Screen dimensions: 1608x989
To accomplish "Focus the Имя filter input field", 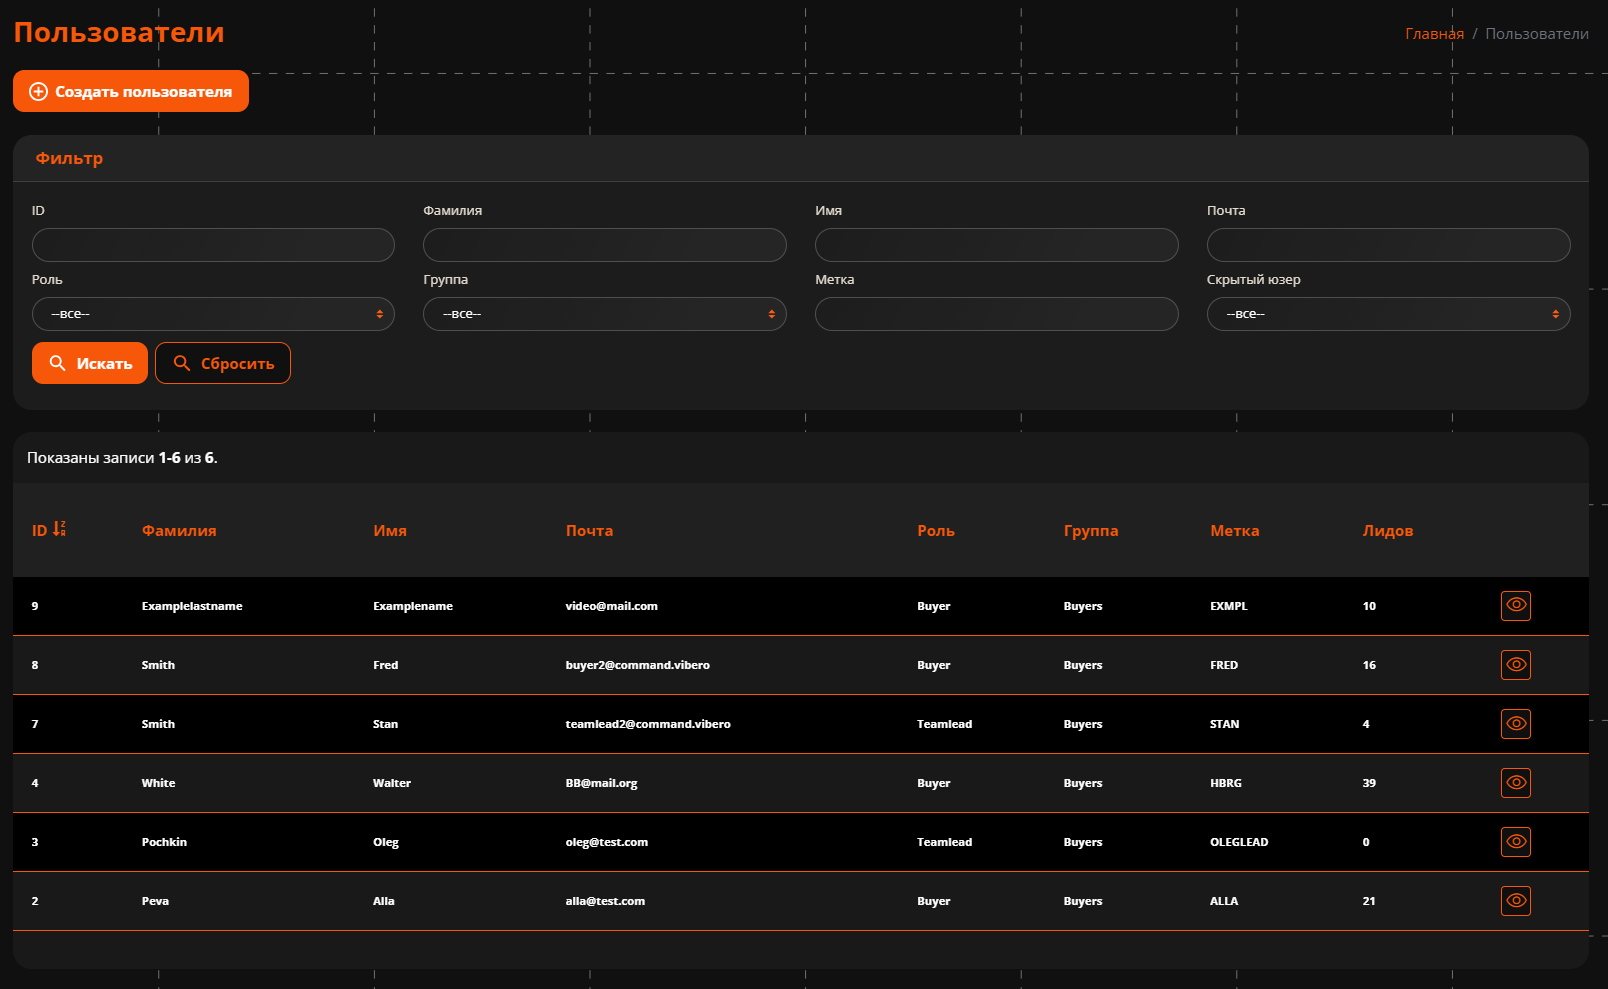I will point(997,245).
